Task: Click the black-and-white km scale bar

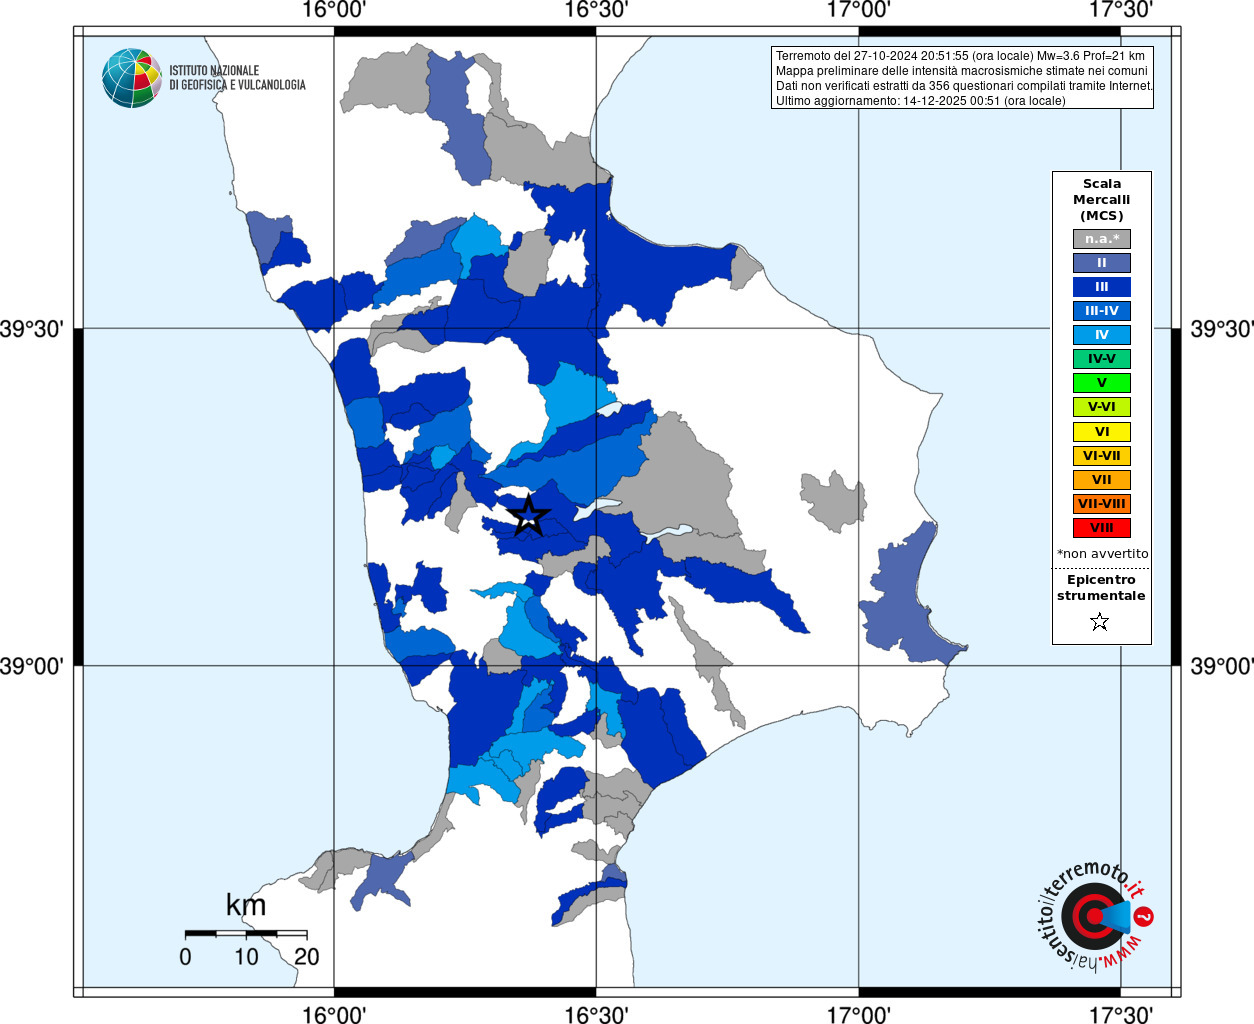Action: point(246,933)
